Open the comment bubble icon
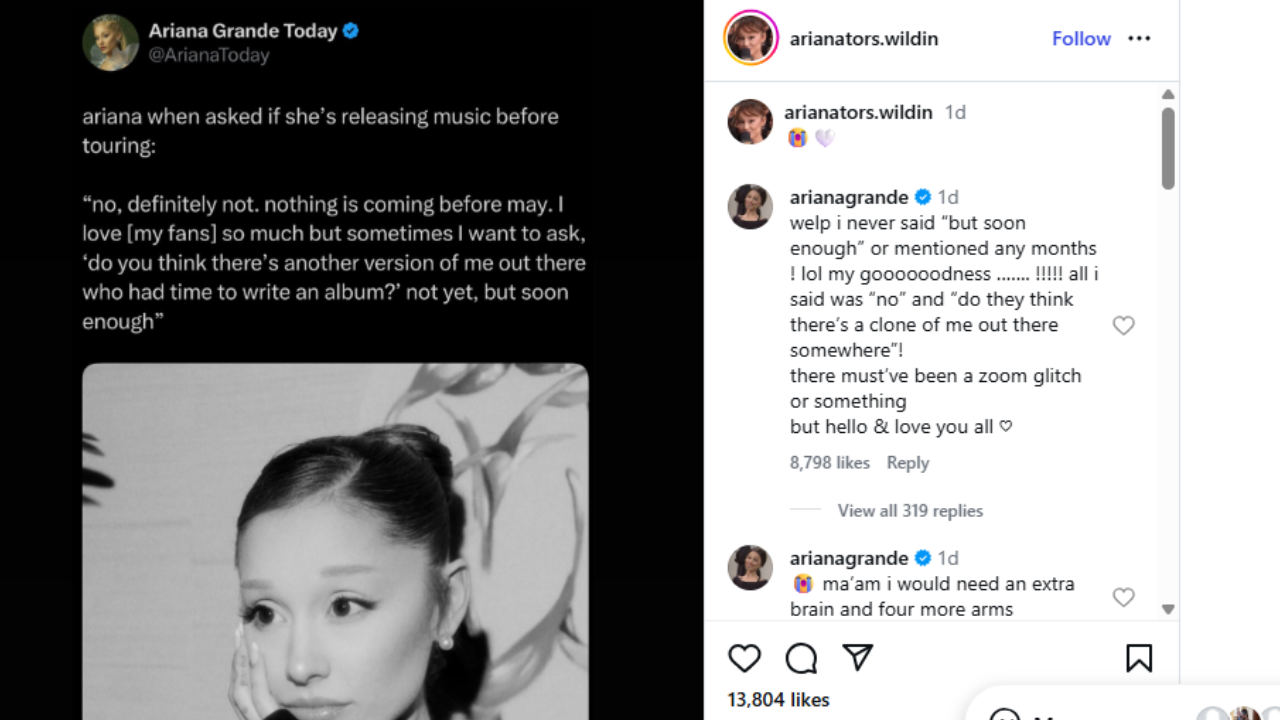 (800, 658)
